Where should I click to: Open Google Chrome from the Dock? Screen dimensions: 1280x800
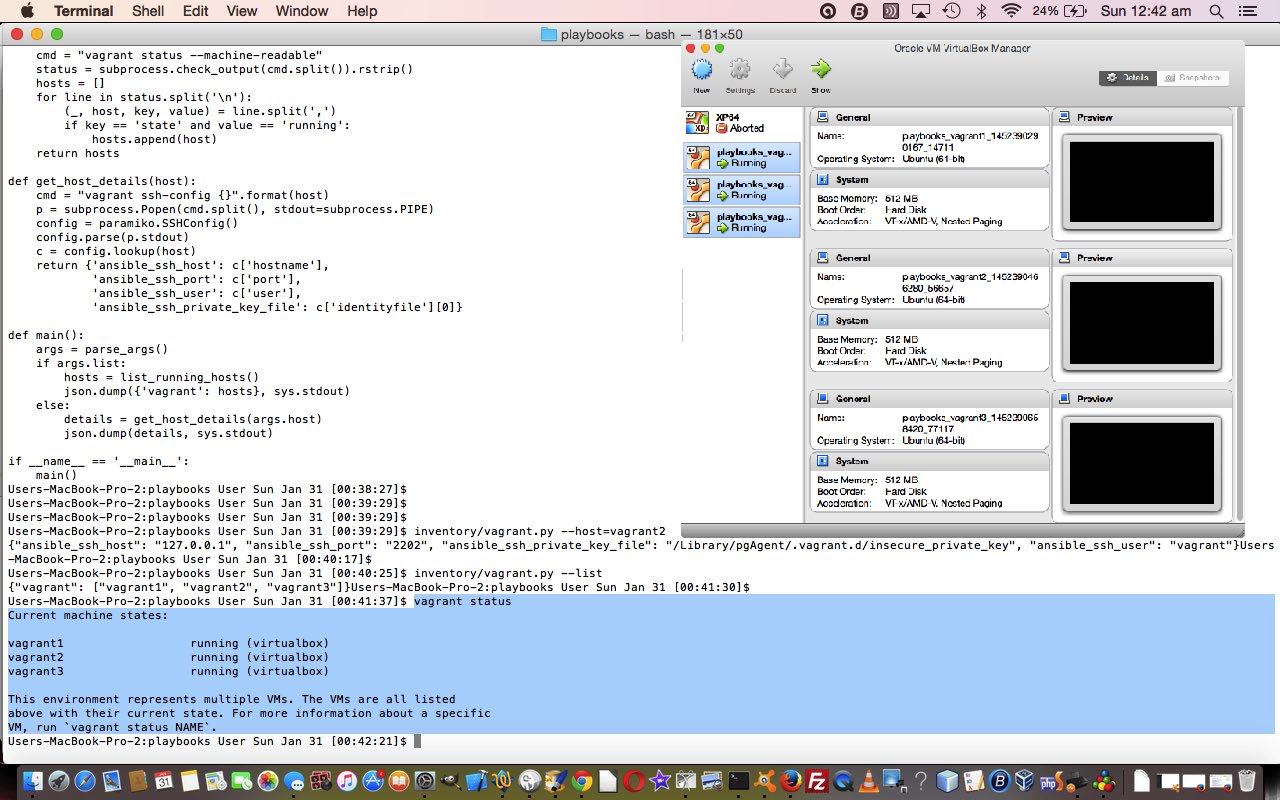point(582,779)
